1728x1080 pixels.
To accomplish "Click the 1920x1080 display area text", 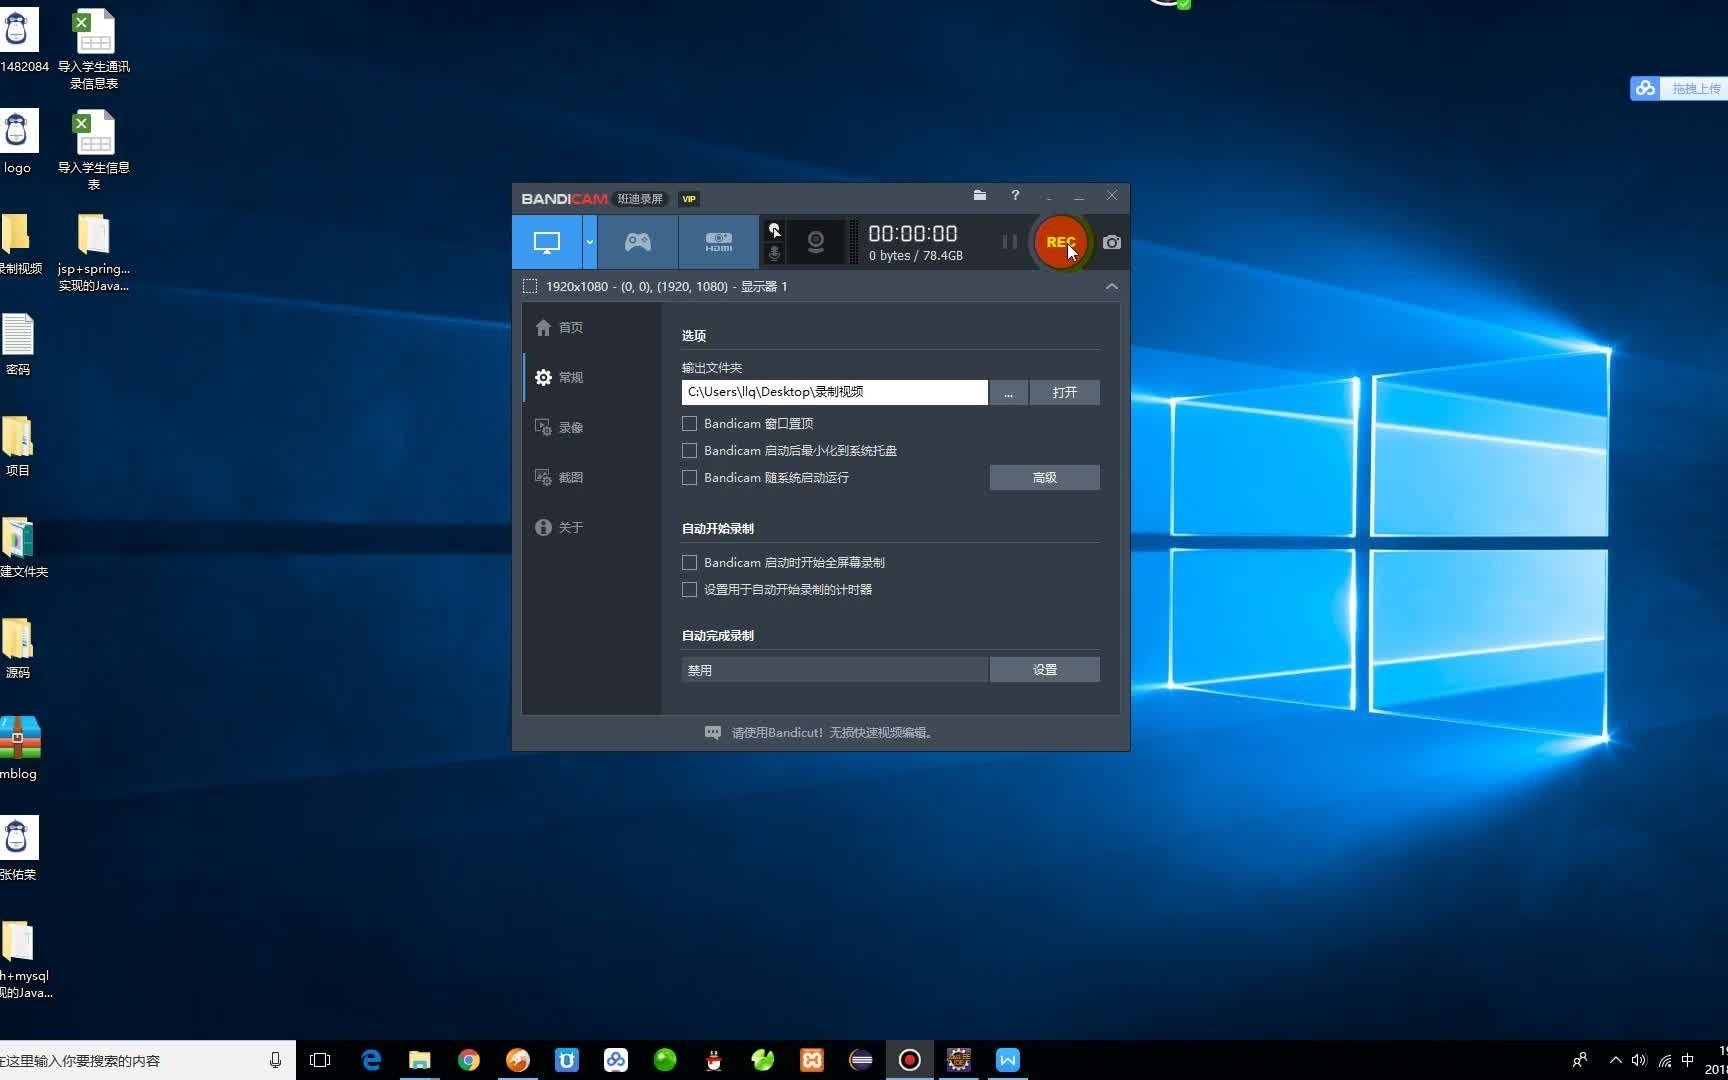I will (667, 287).
